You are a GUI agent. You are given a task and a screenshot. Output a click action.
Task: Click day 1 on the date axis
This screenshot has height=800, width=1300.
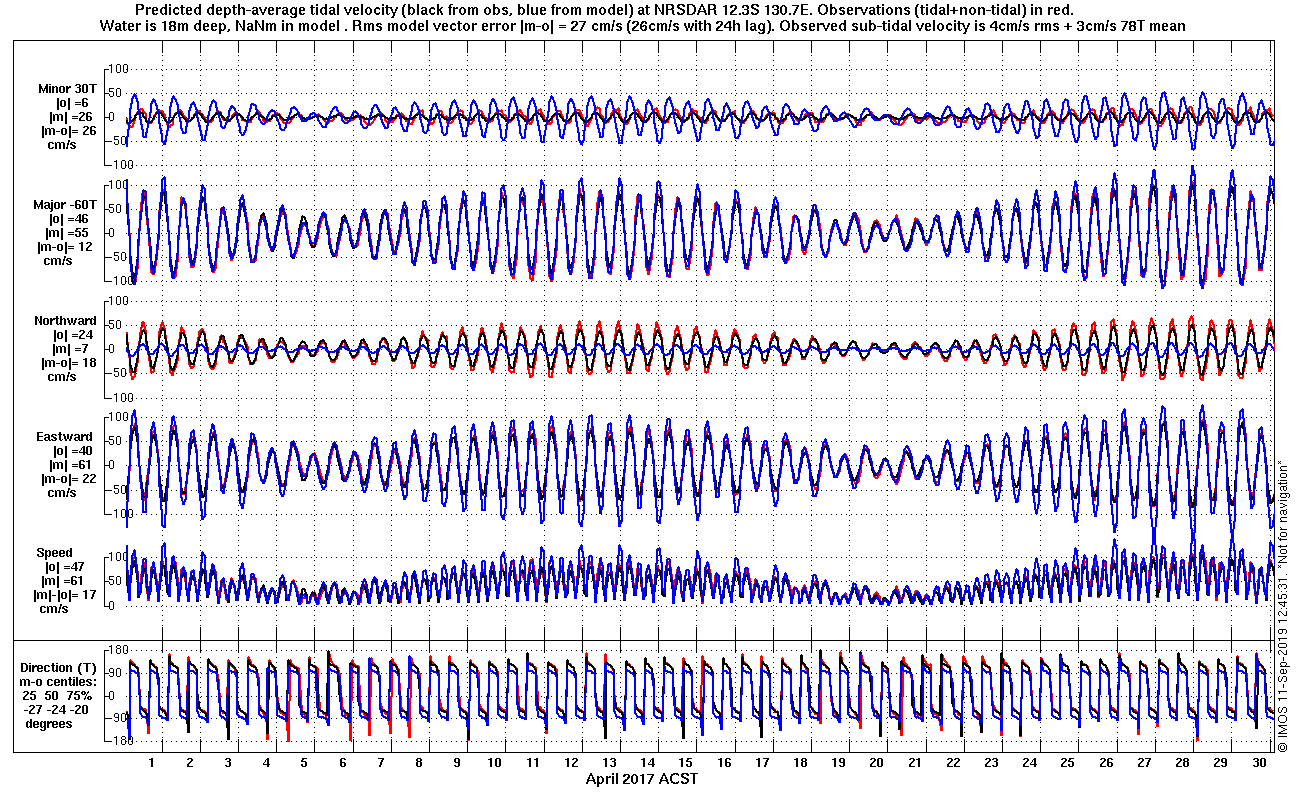pyautogui.click(x=151, y=763)
